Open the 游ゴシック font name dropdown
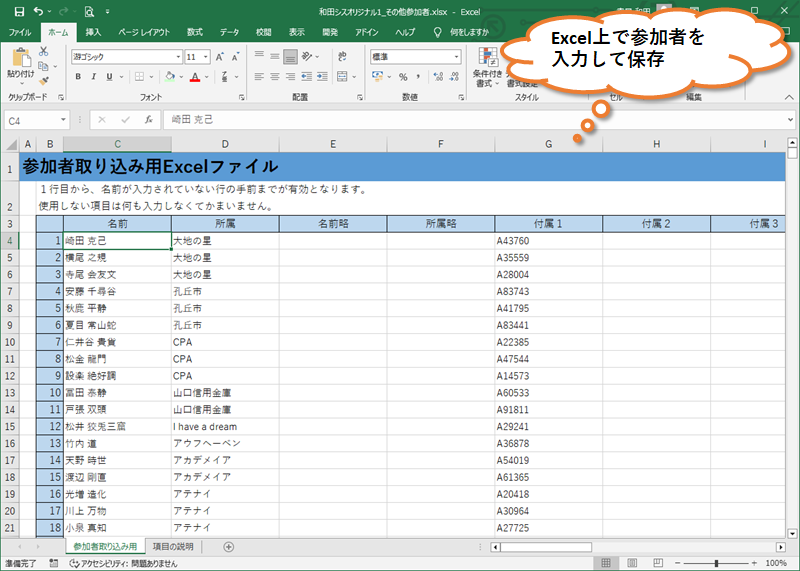 pyautogui.click(x=178, y=57)
